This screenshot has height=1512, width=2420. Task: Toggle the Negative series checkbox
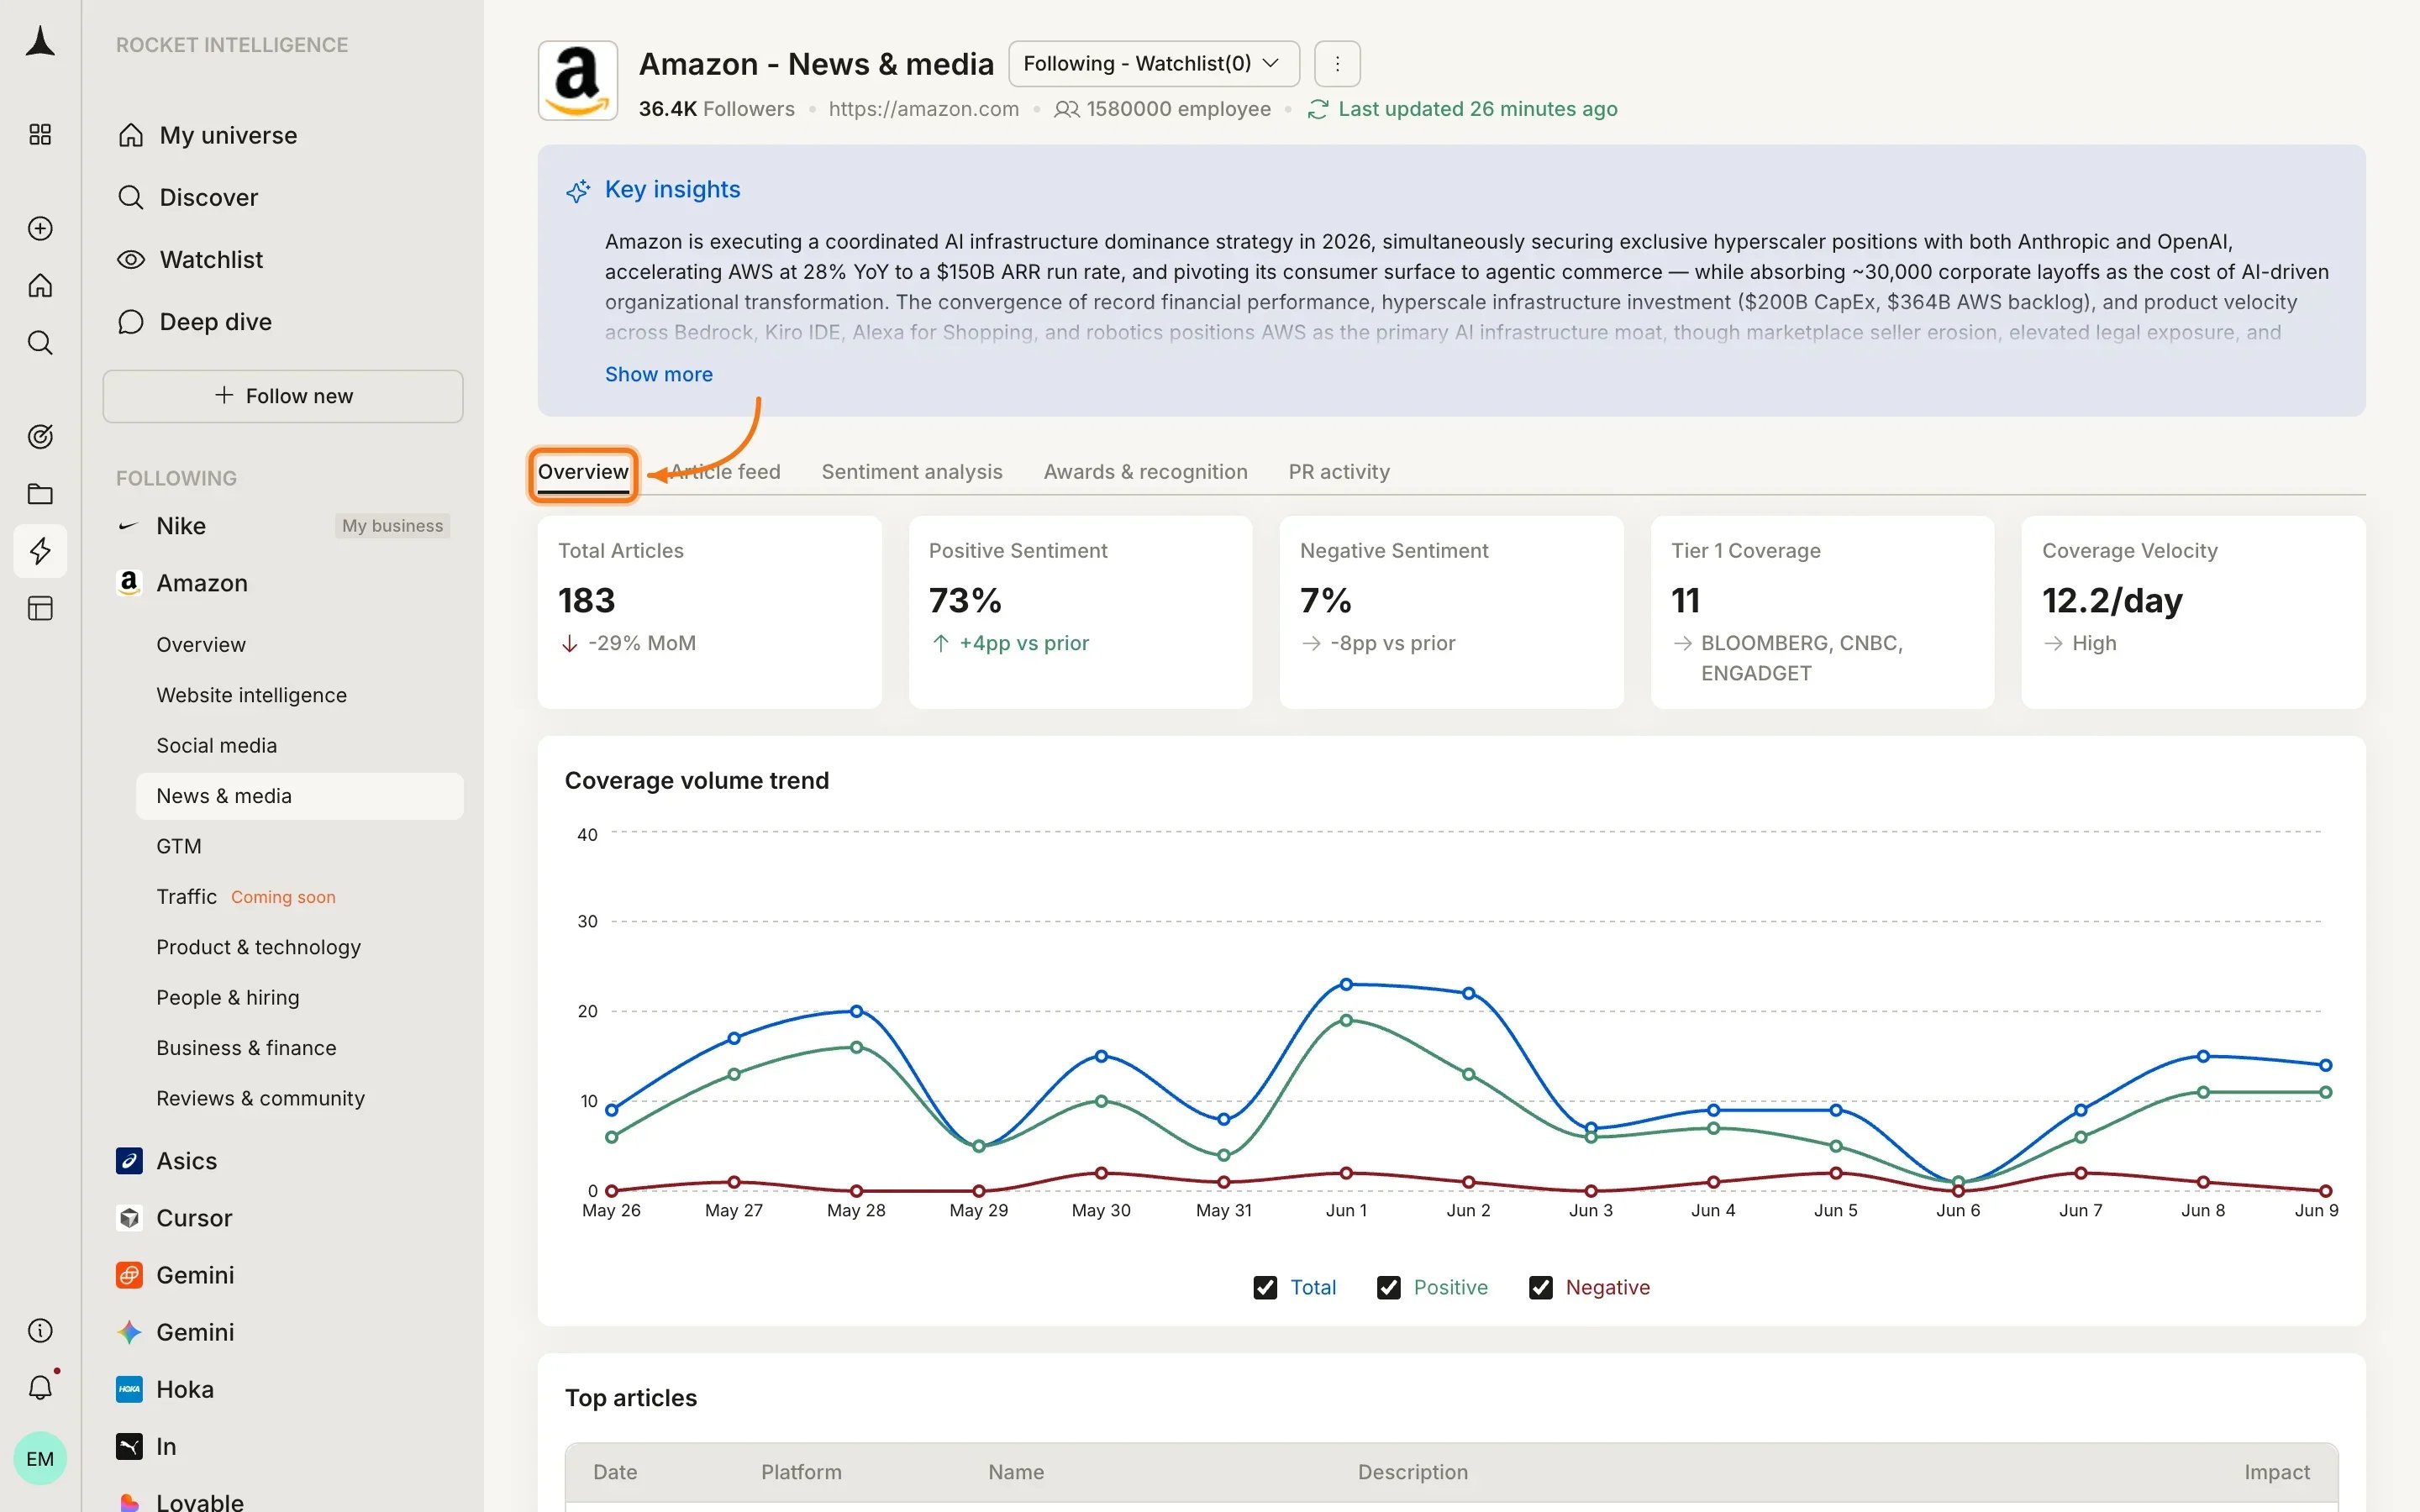[x=1541, y=1288]
